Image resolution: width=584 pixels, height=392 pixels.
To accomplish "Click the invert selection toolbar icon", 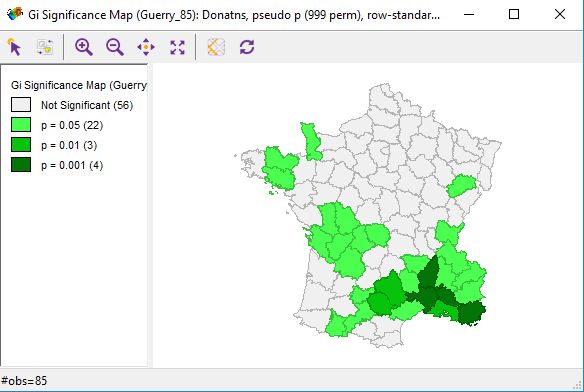I will pyautogui.click(x=45, y=47).
